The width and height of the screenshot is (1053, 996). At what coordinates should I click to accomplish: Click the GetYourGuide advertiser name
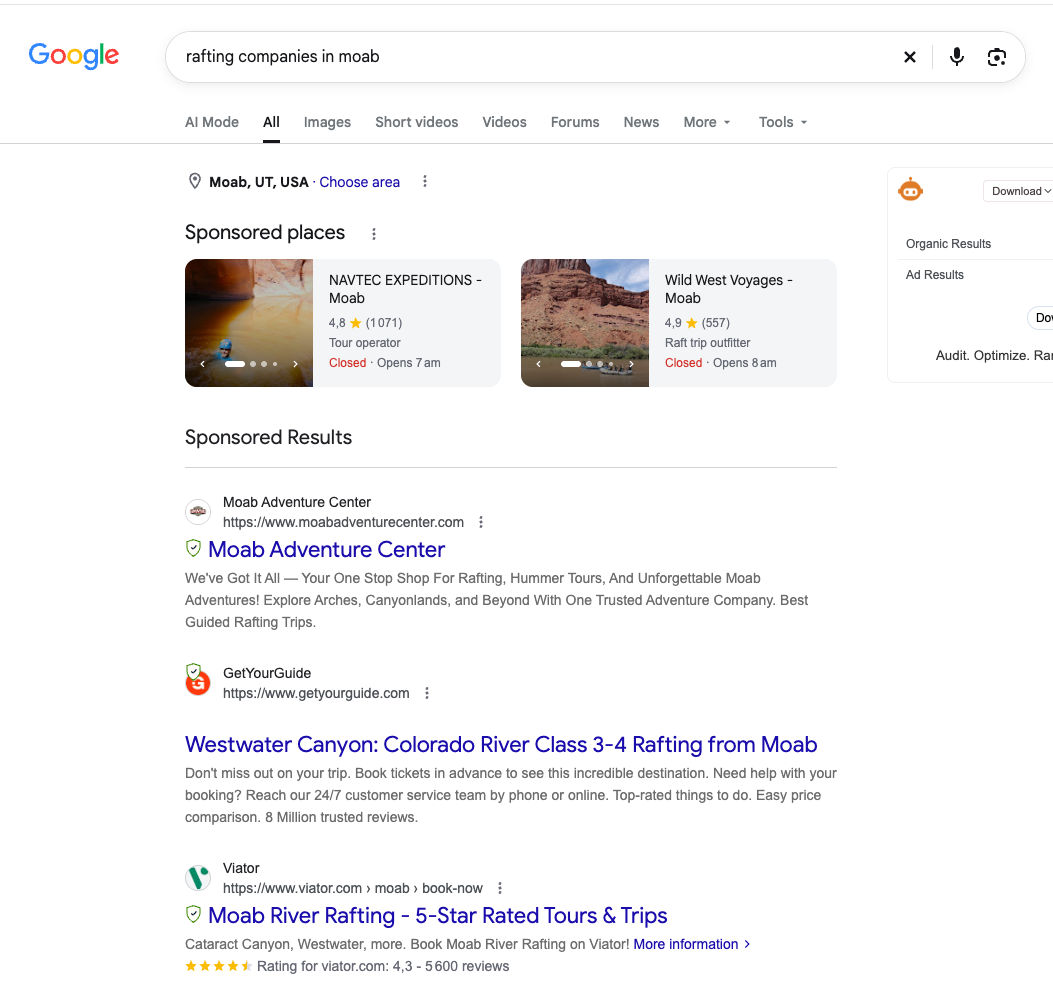click(267, 673)
